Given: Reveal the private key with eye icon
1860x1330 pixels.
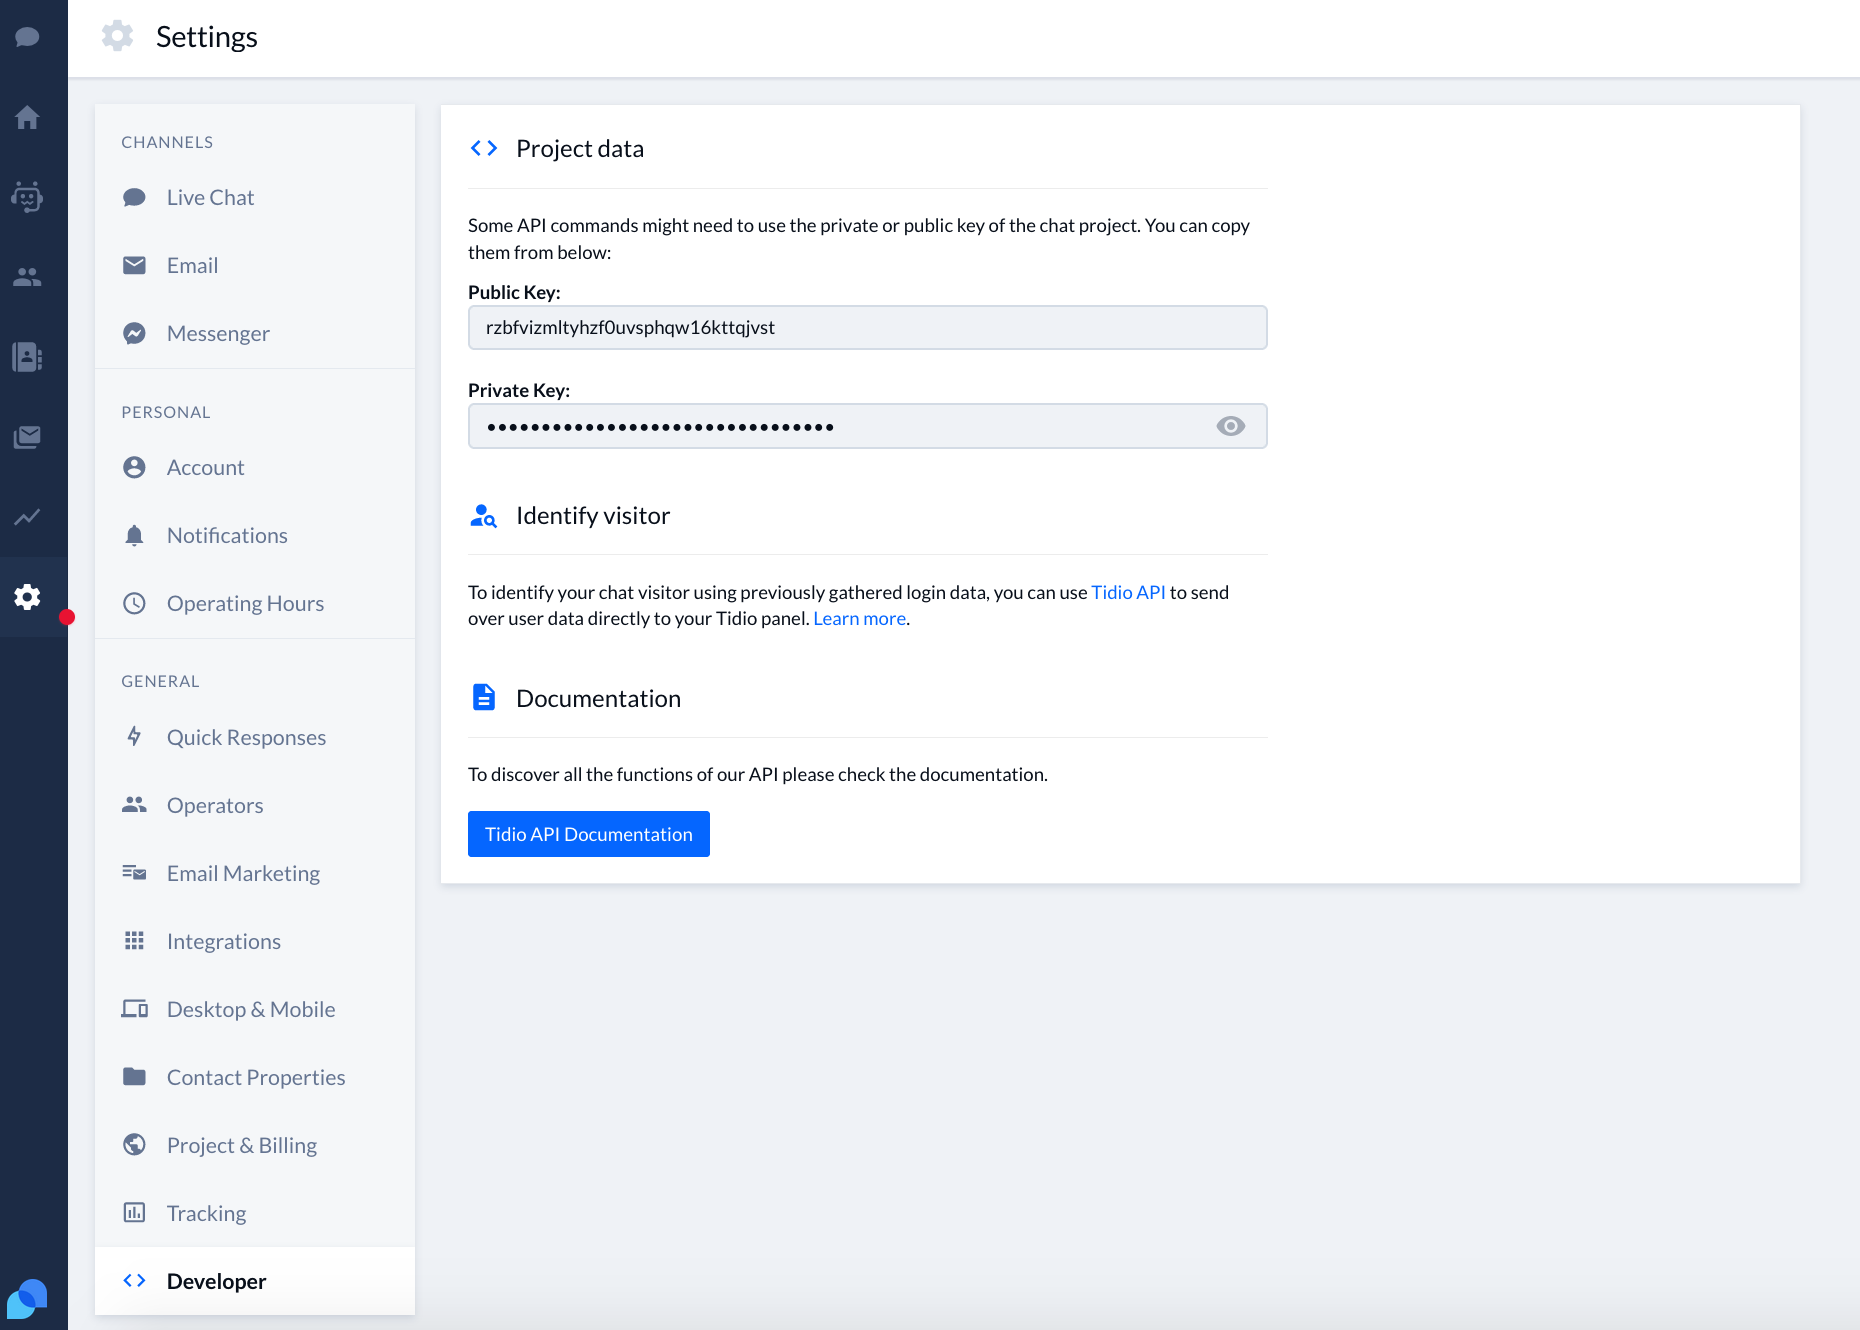Looking at the screenshot, I should coord(1231,426).
